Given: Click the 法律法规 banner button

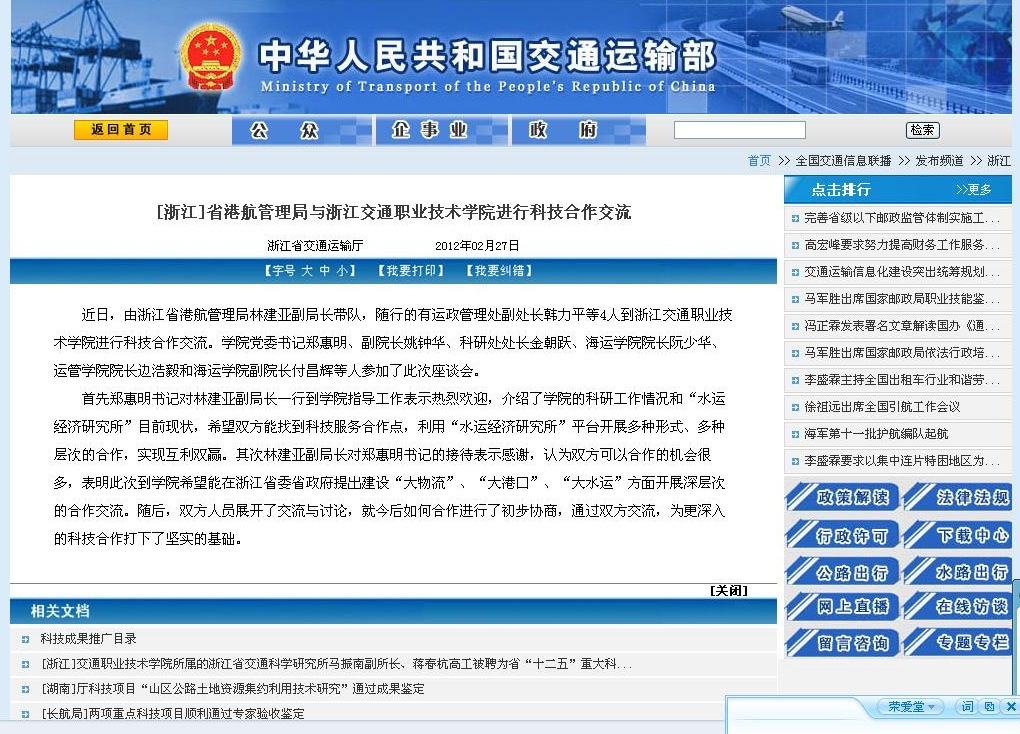Looking at the screenshot, I should (957, 497).
